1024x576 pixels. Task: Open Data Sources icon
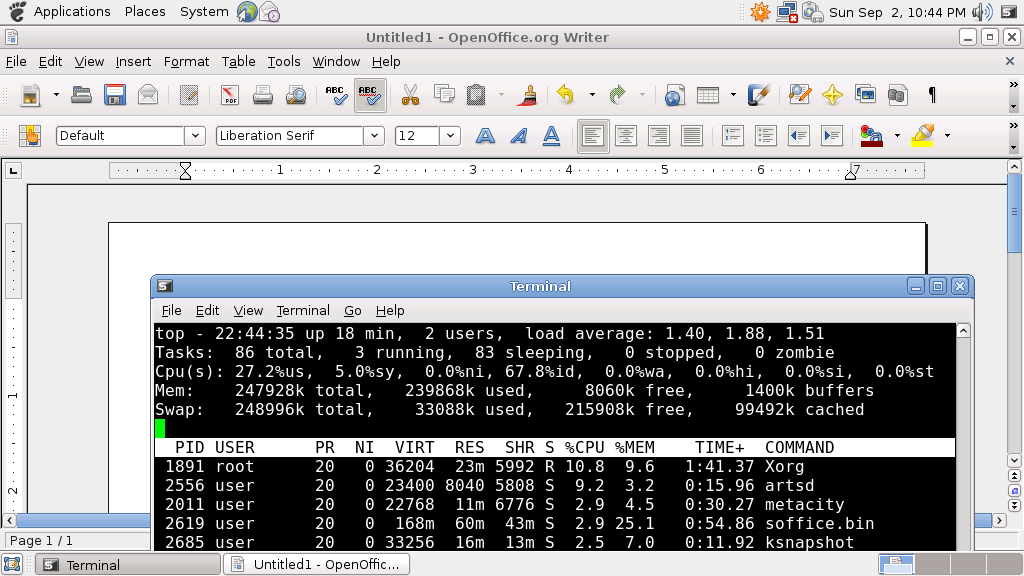click(x=898, y=95)
